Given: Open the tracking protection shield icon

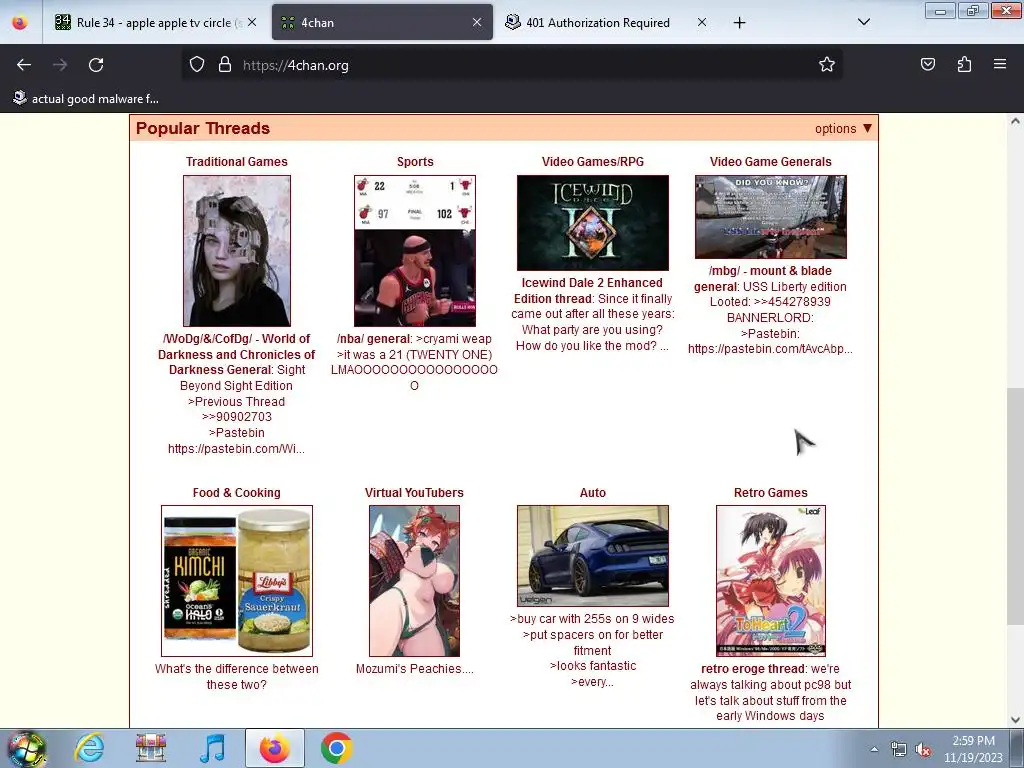Looking at the screenshot, I should point(197,65).
